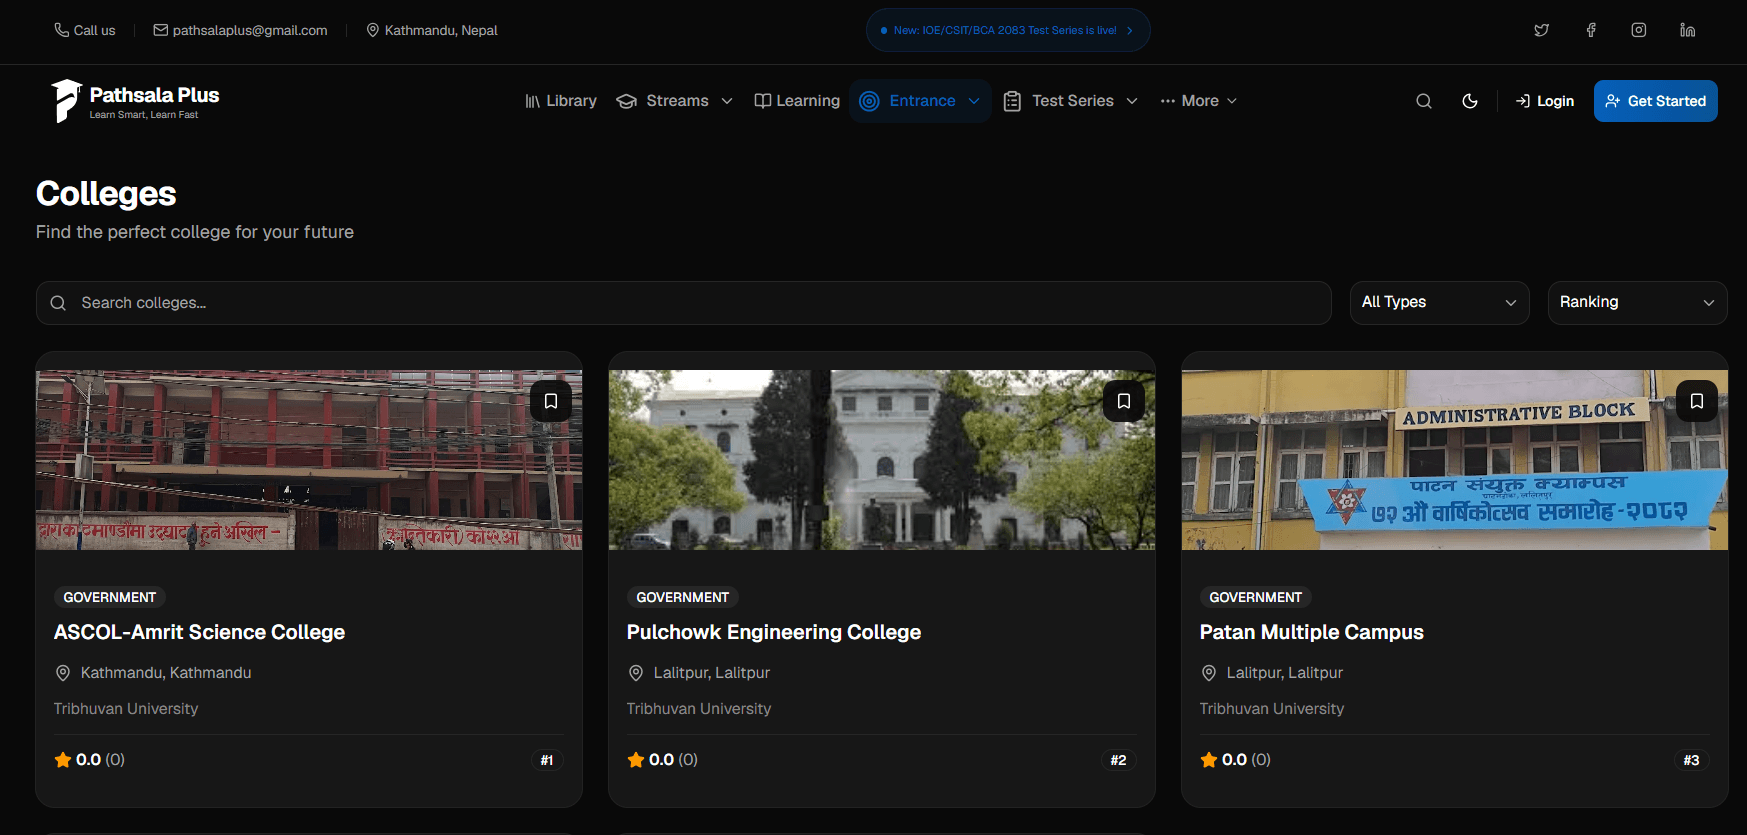Click the #3 rank badge
The width and height of the screenshot is (1747, 835).
pos(1692,760)
